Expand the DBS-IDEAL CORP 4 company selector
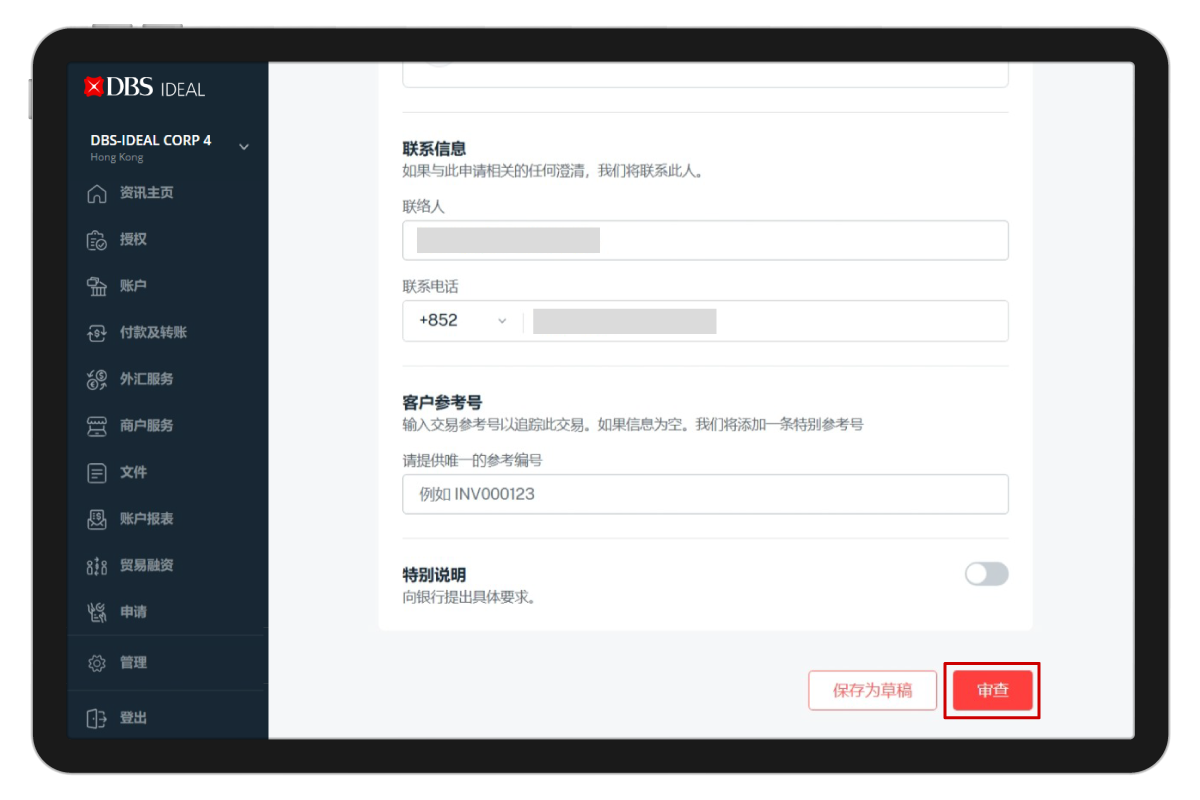 pyautogui.click(x=243, y=147)
